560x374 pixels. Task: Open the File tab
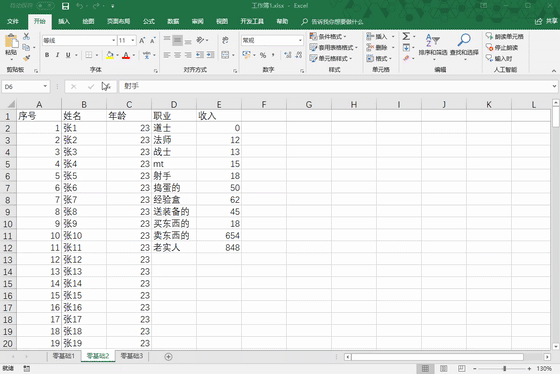[13, 21]
